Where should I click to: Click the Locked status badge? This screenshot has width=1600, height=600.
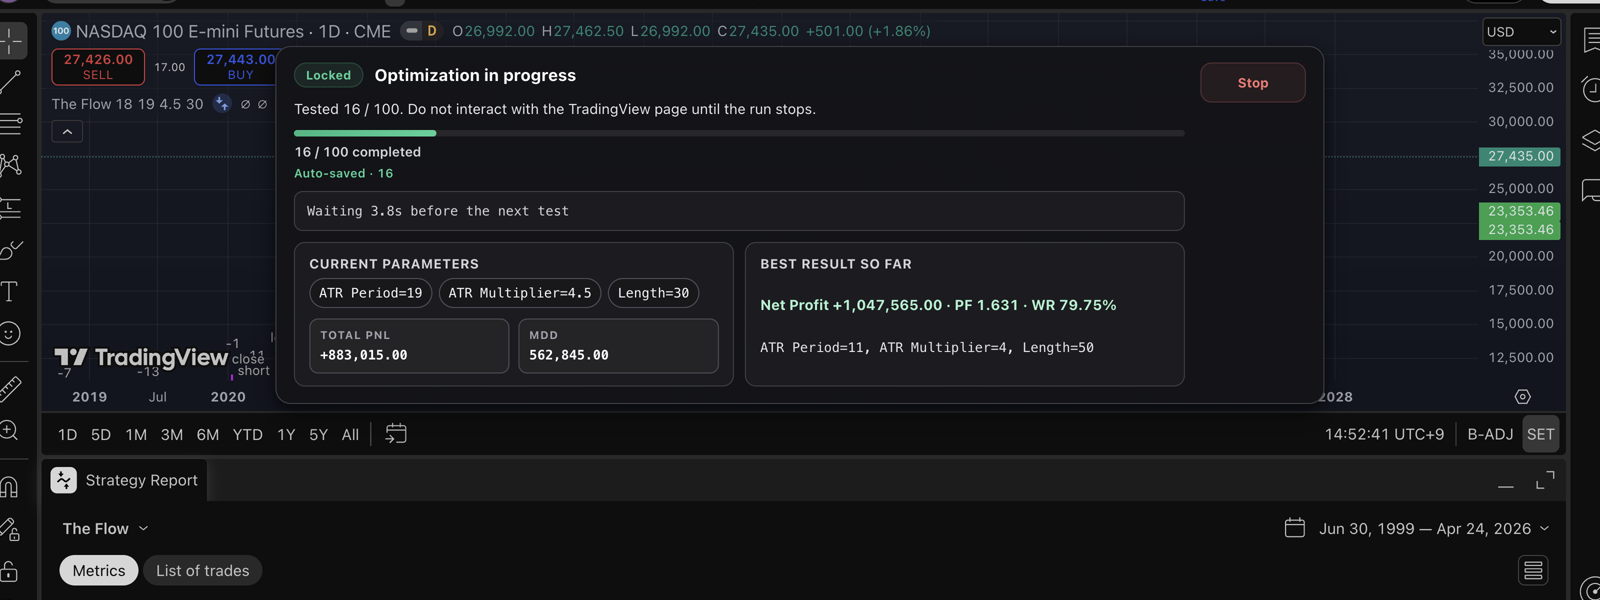(328, 75)
